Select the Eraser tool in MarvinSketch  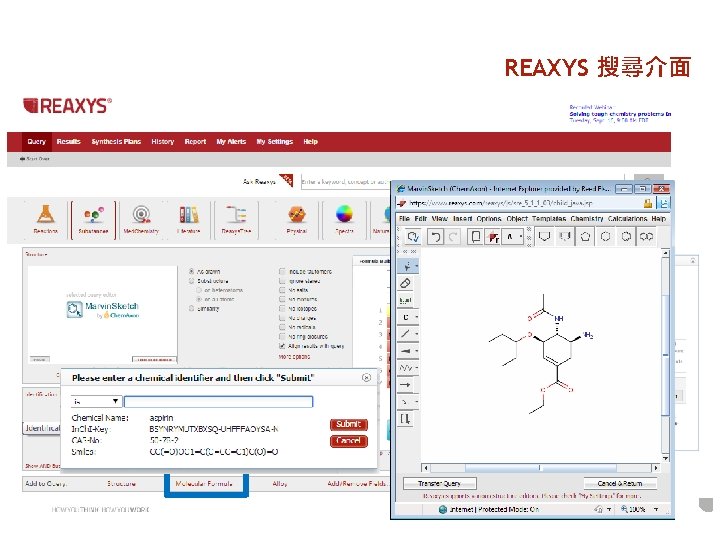tap(406, 283)
